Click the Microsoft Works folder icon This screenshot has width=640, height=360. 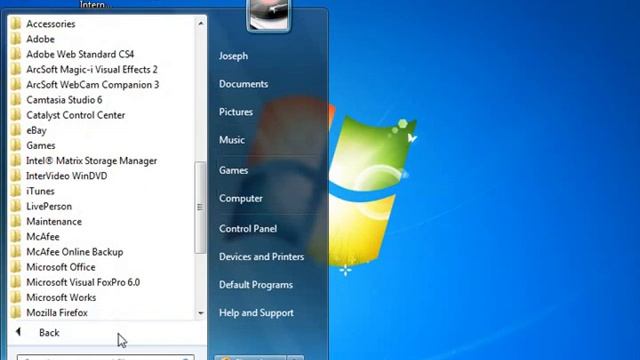pyautogui.click(x=16, y=298)
